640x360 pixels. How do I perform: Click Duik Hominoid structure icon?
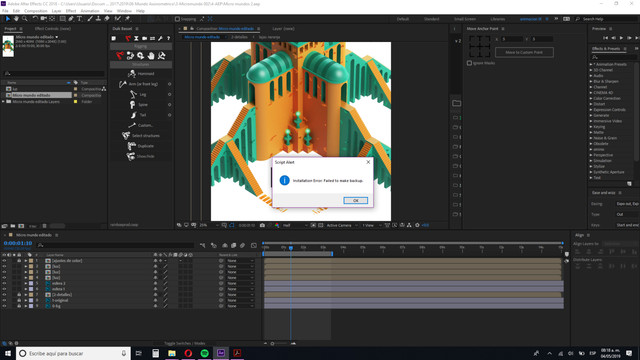[x=131, y=73]
